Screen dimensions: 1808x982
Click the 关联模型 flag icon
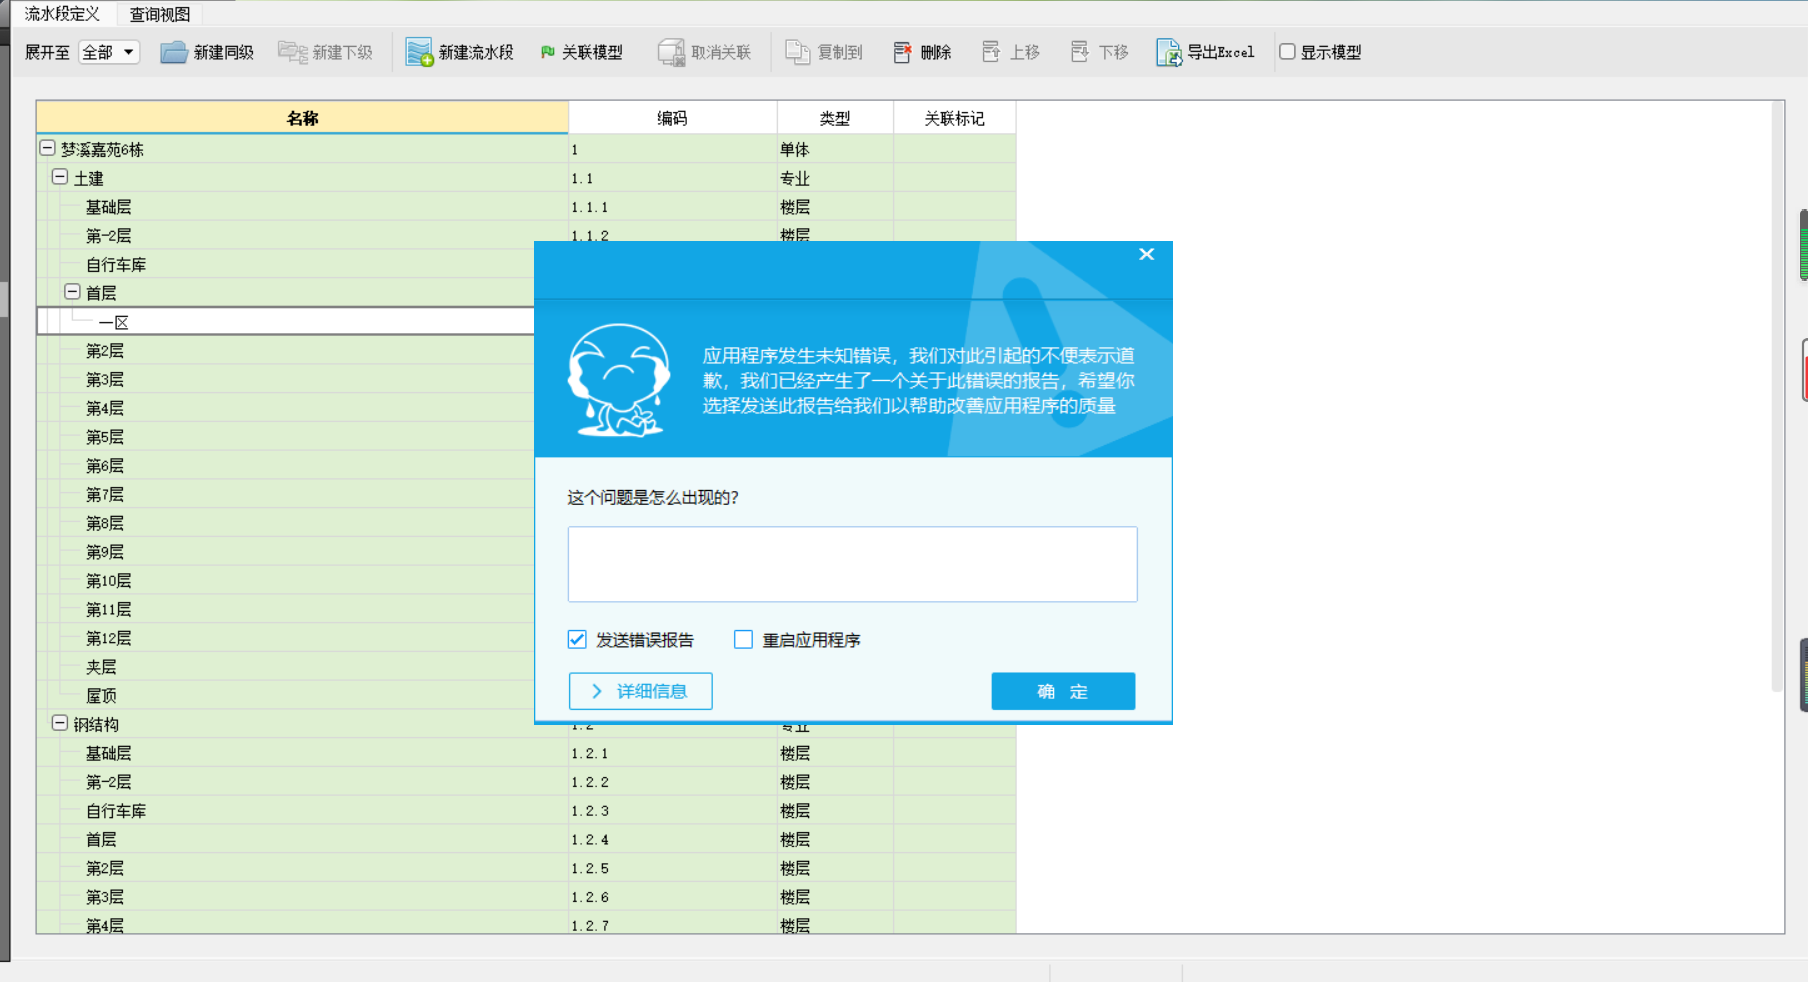pyautogui.click(x=547, y=52)
